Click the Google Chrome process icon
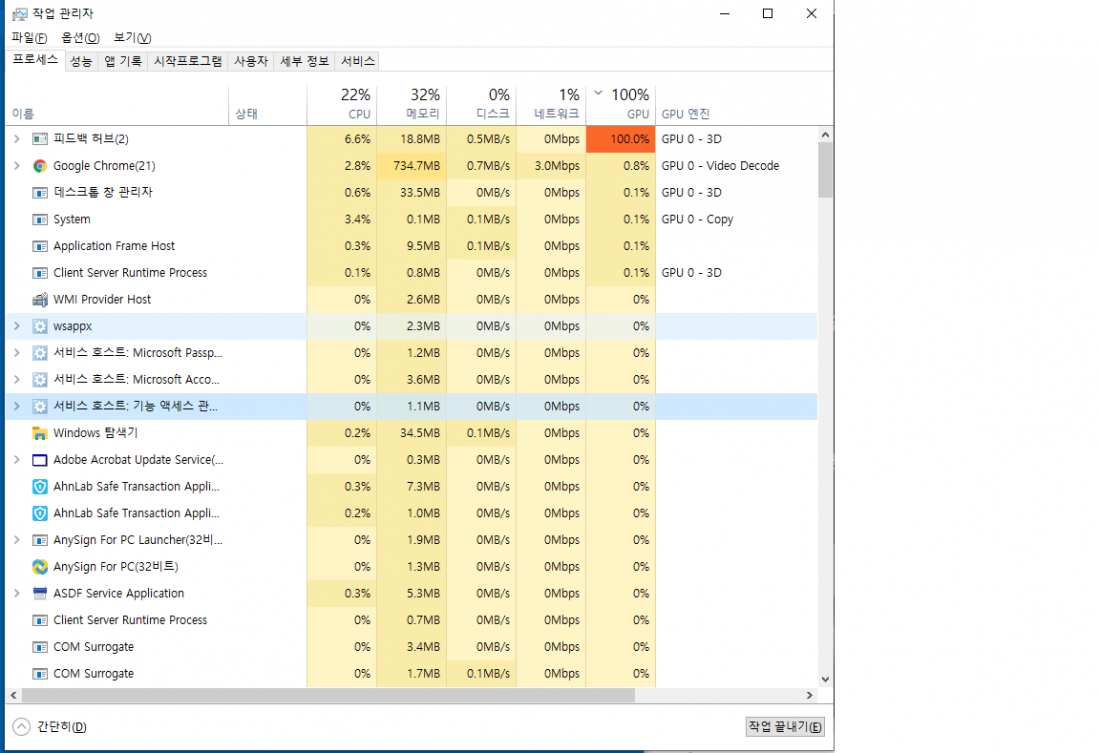The width and height of the screenshot is (1100, 753). click(40, 166)
